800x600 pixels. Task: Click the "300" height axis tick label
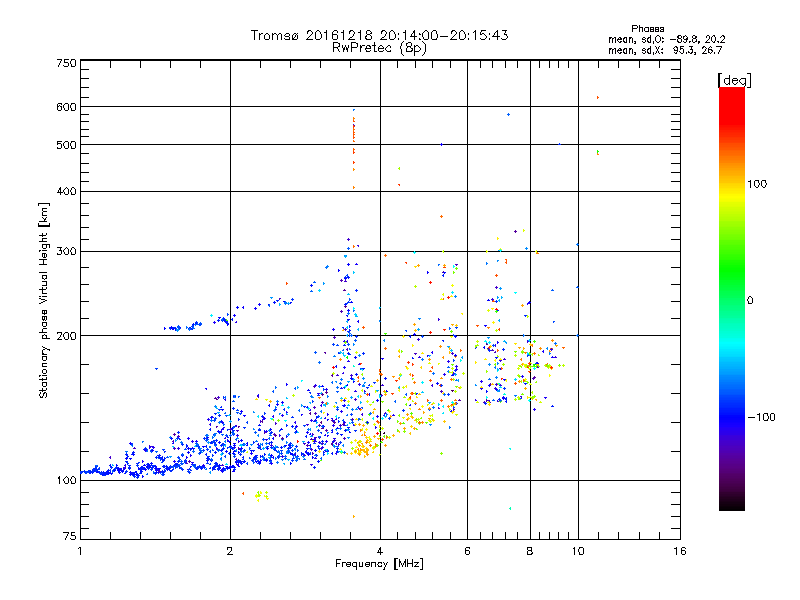[x=67, y=252]
